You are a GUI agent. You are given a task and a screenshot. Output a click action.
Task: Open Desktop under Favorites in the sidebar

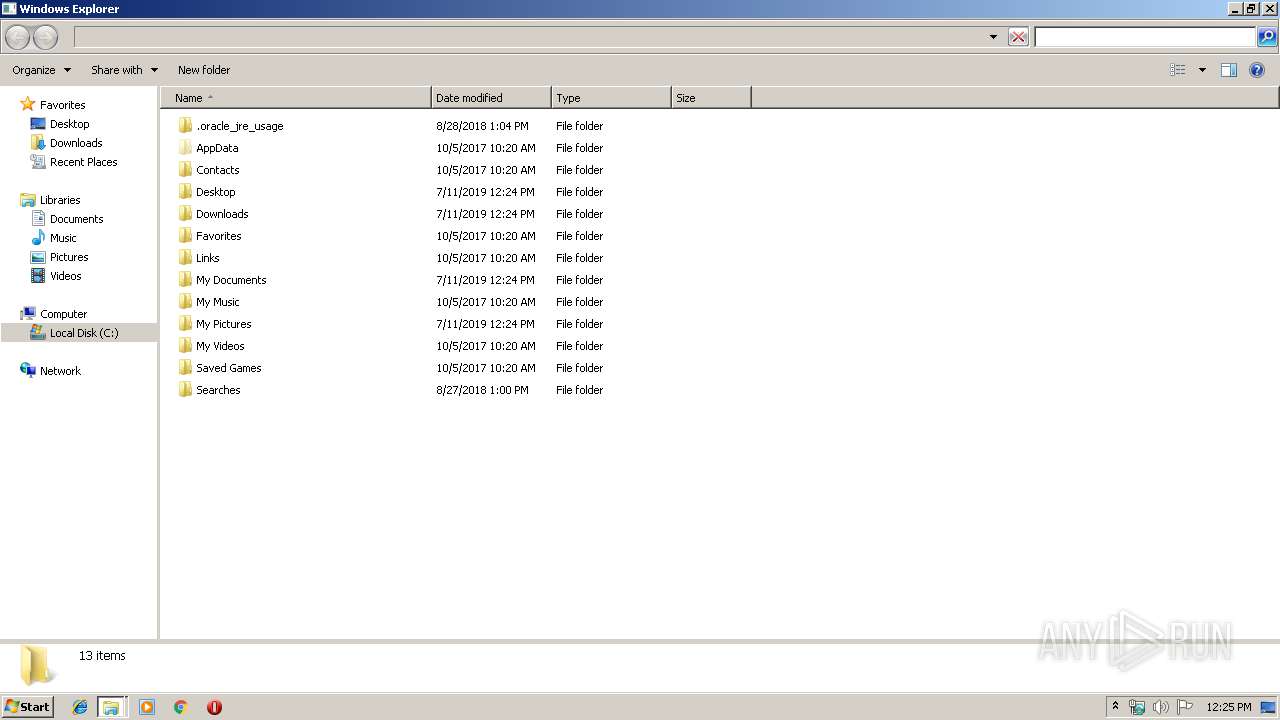point(60,124)
